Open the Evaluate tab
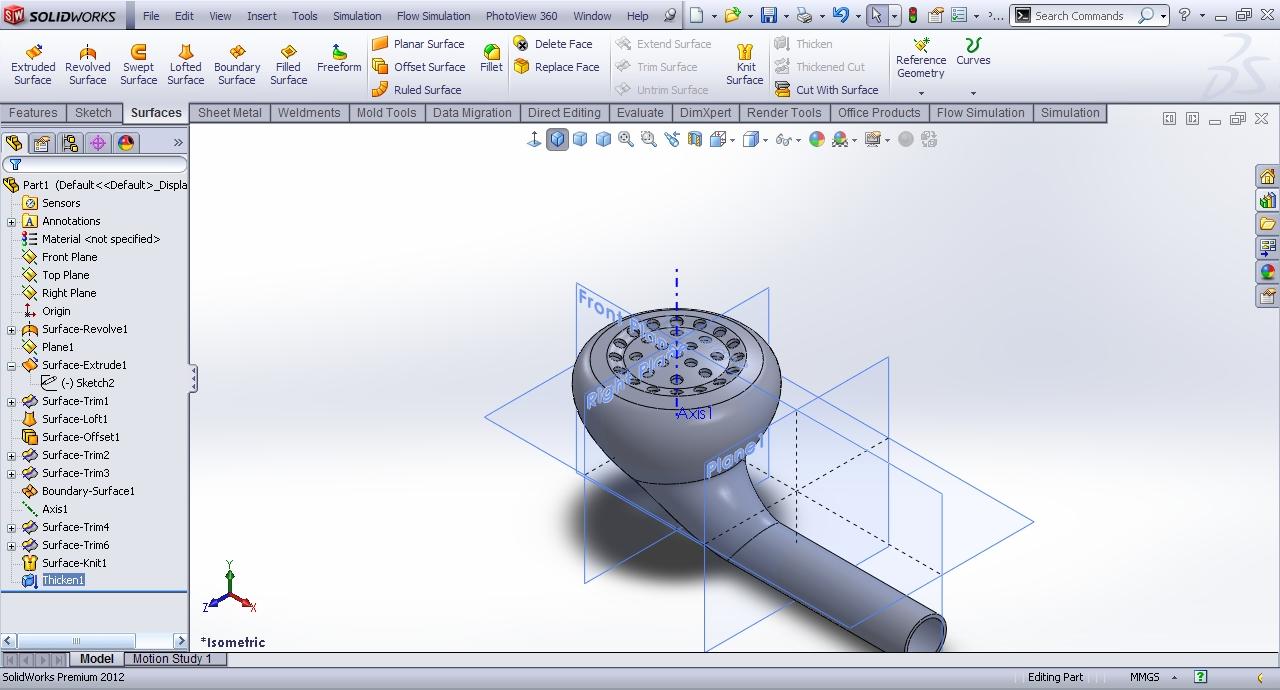The width and height of the screenshot is (1280, 690). 640,113
